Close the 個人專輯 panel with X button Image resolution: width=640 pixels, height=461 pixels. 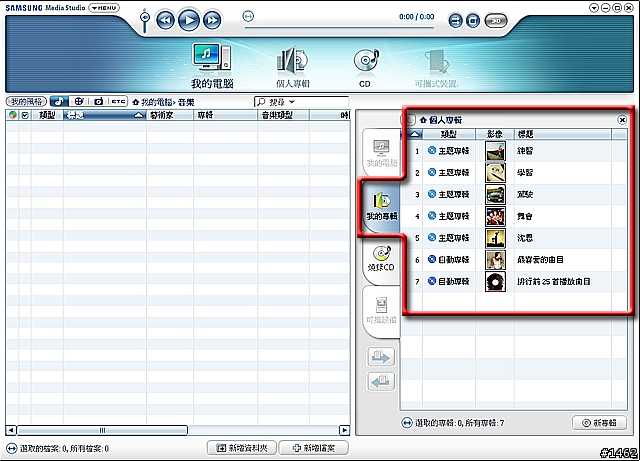622,120
